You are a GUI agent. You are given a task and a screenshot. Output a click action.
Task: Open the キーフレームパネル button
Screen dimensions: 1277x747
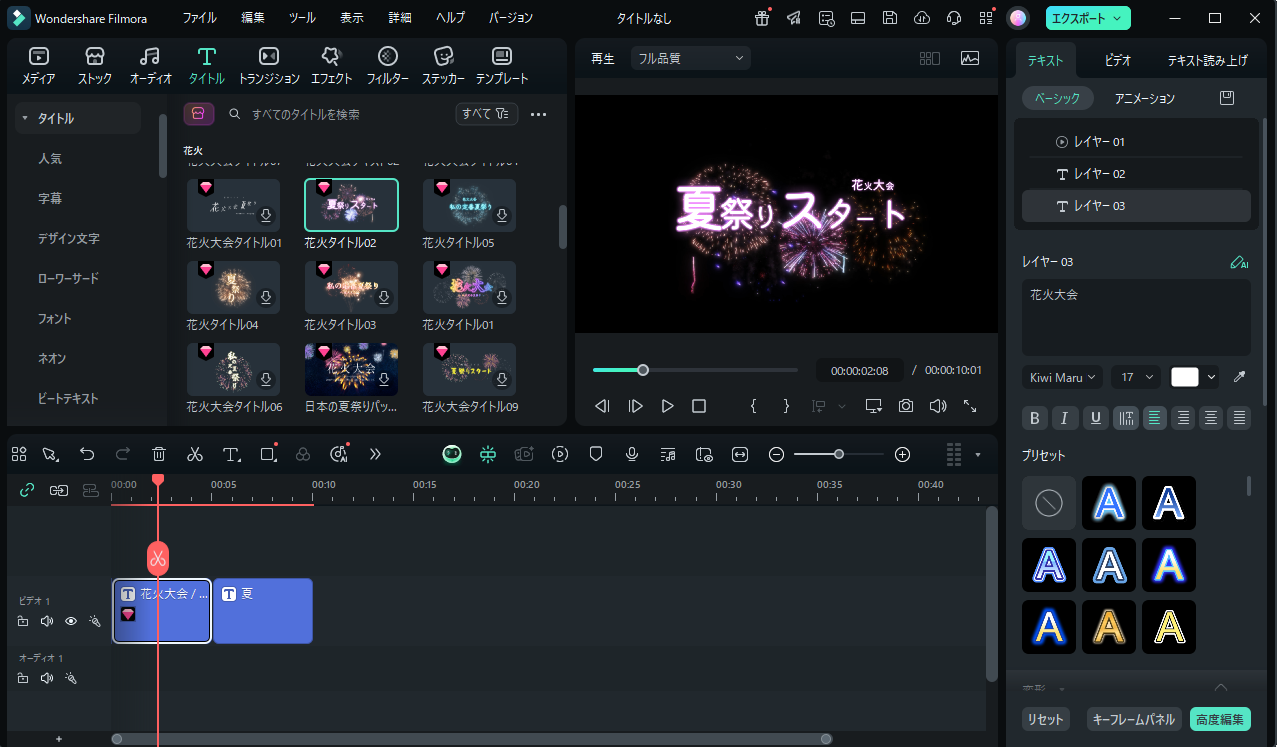pos(1133,719)
